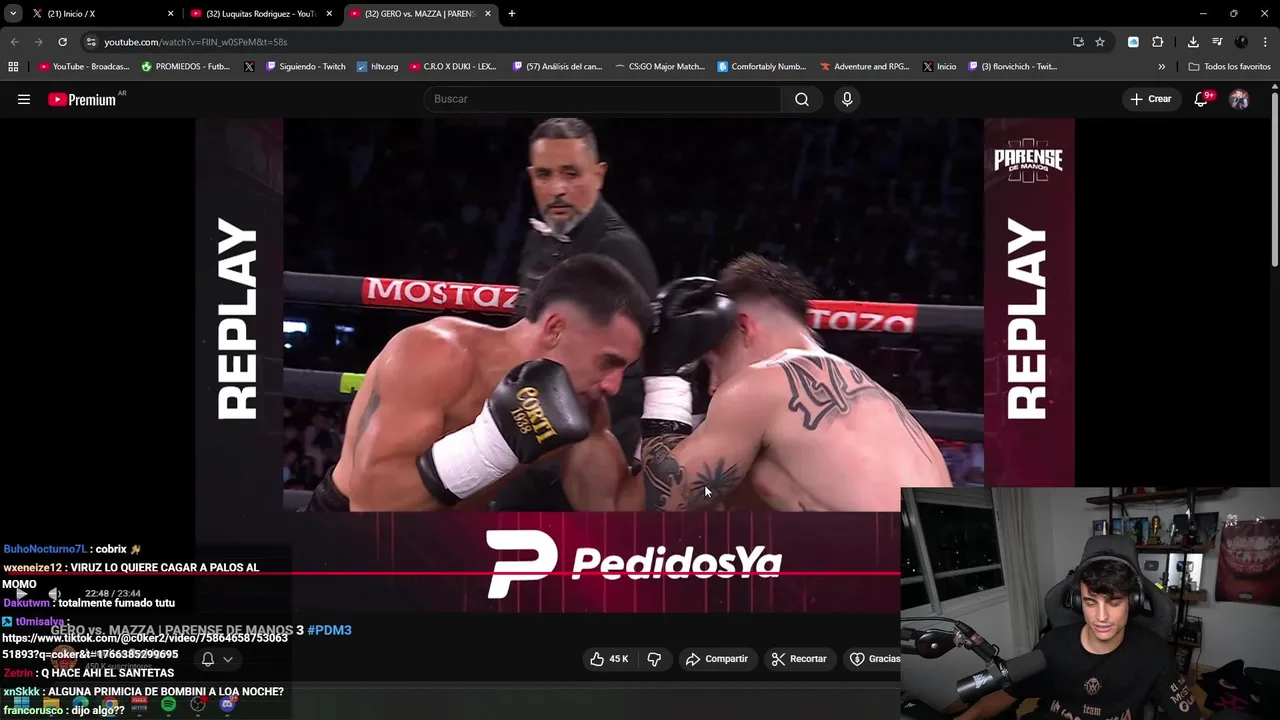The width and height of the screenshot is (1280, 720).
Task: Close the GERO vs. MAZZA tab
Action: click(x=488, y=14)
